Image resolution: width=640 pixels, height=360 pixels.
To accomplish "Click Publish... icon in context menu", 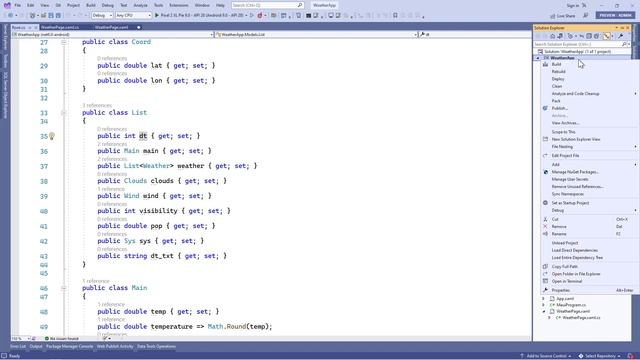I will pos(545,108).
